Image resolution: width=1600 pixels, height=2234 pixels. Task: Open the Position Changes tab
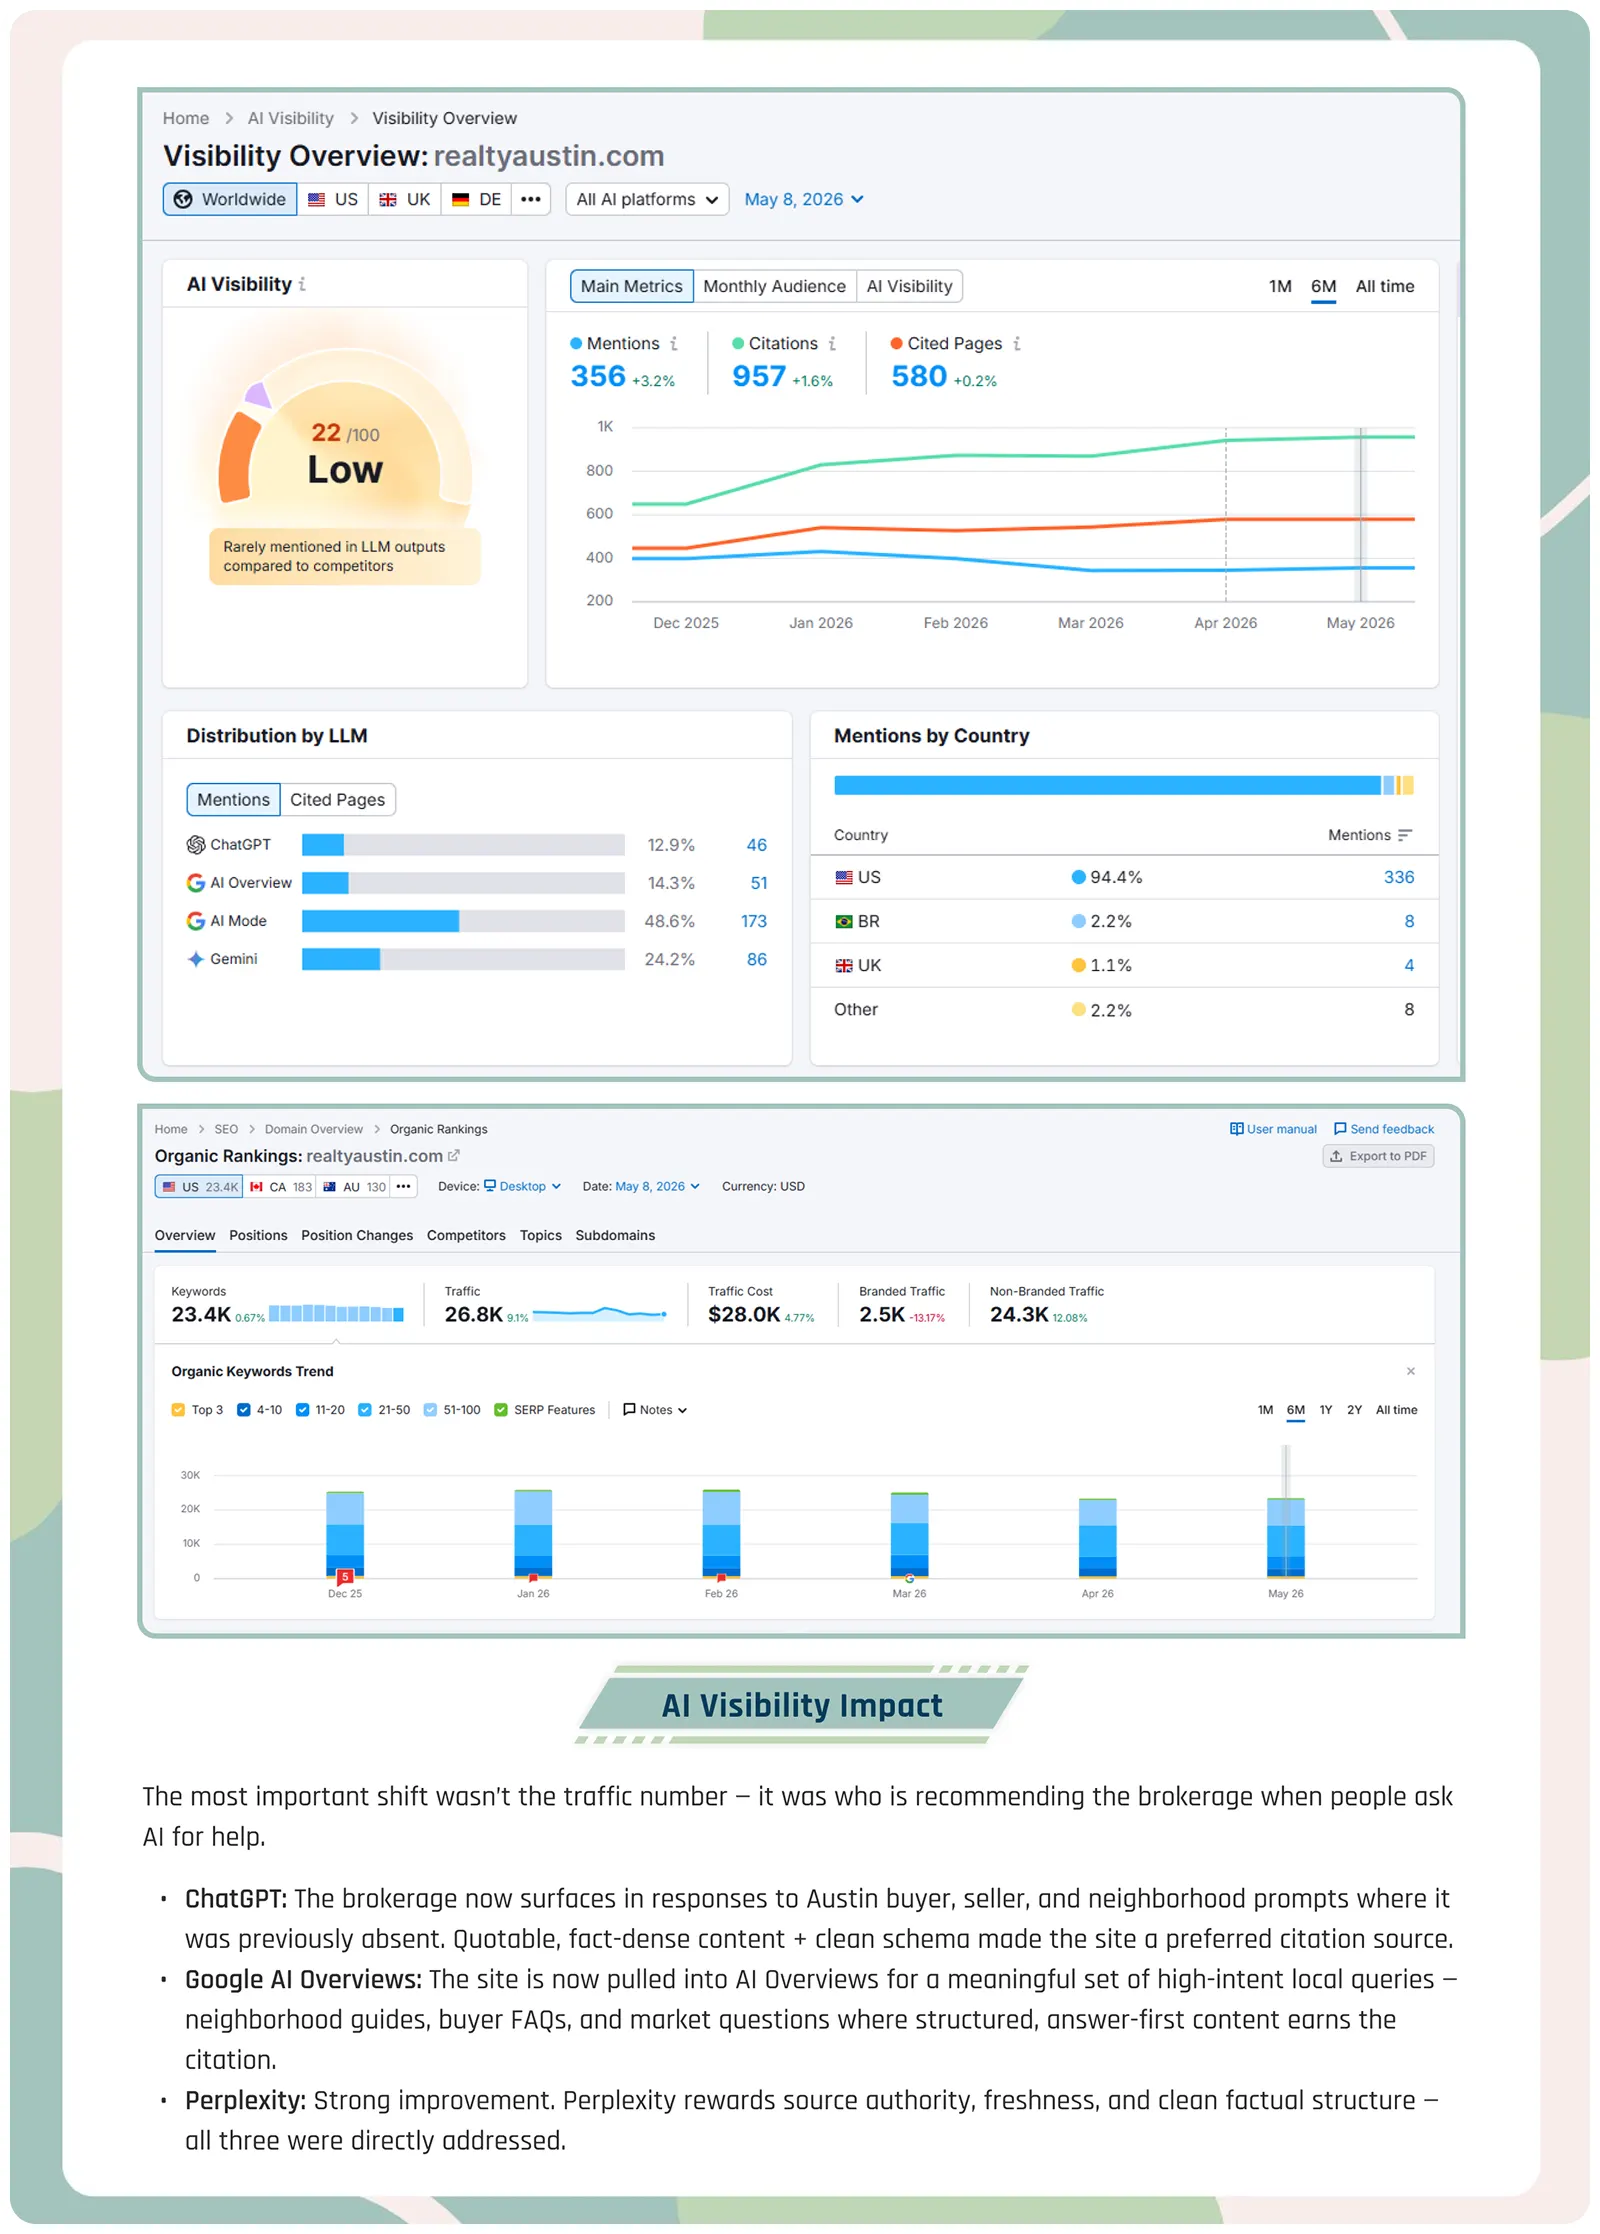click(357, 1235)
